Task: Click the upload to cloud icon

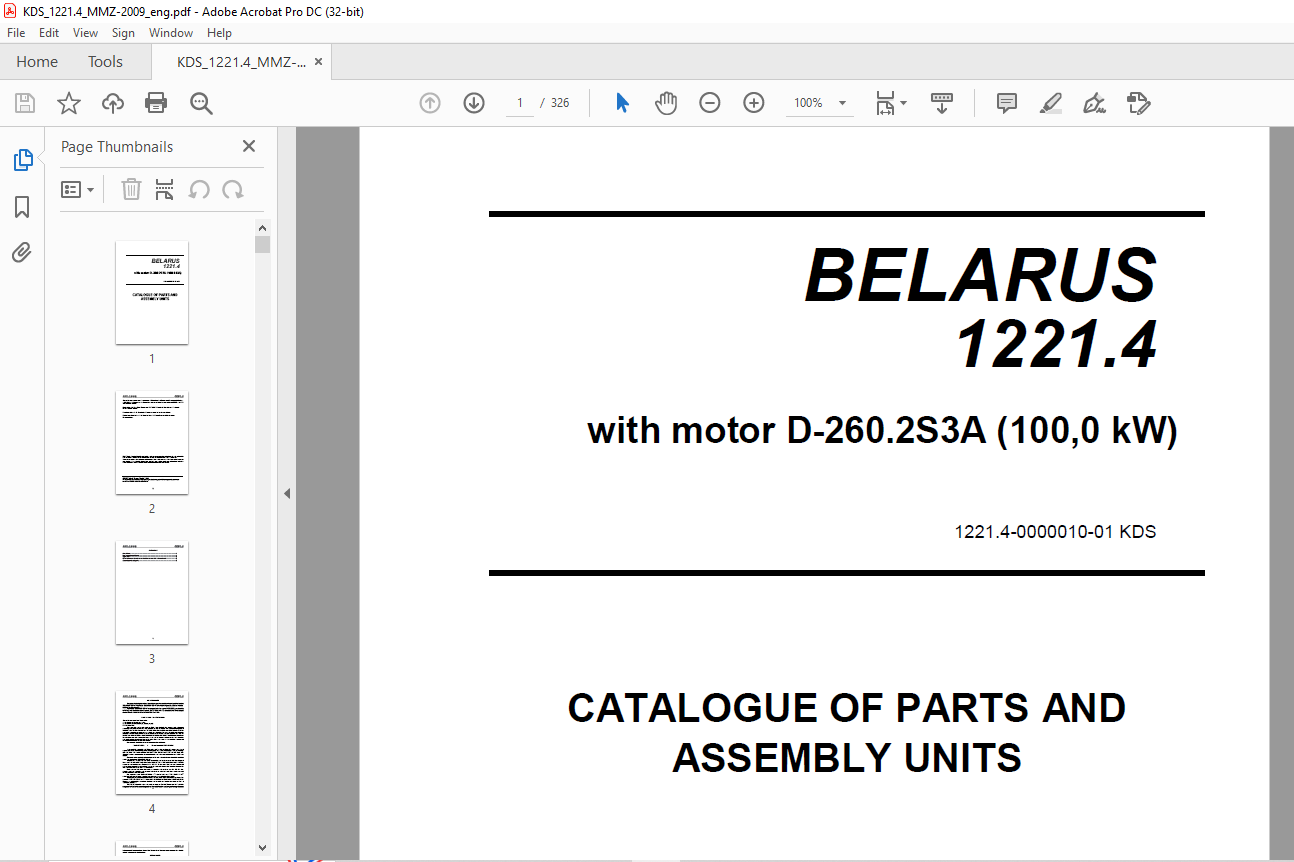Action: (112, 103)
